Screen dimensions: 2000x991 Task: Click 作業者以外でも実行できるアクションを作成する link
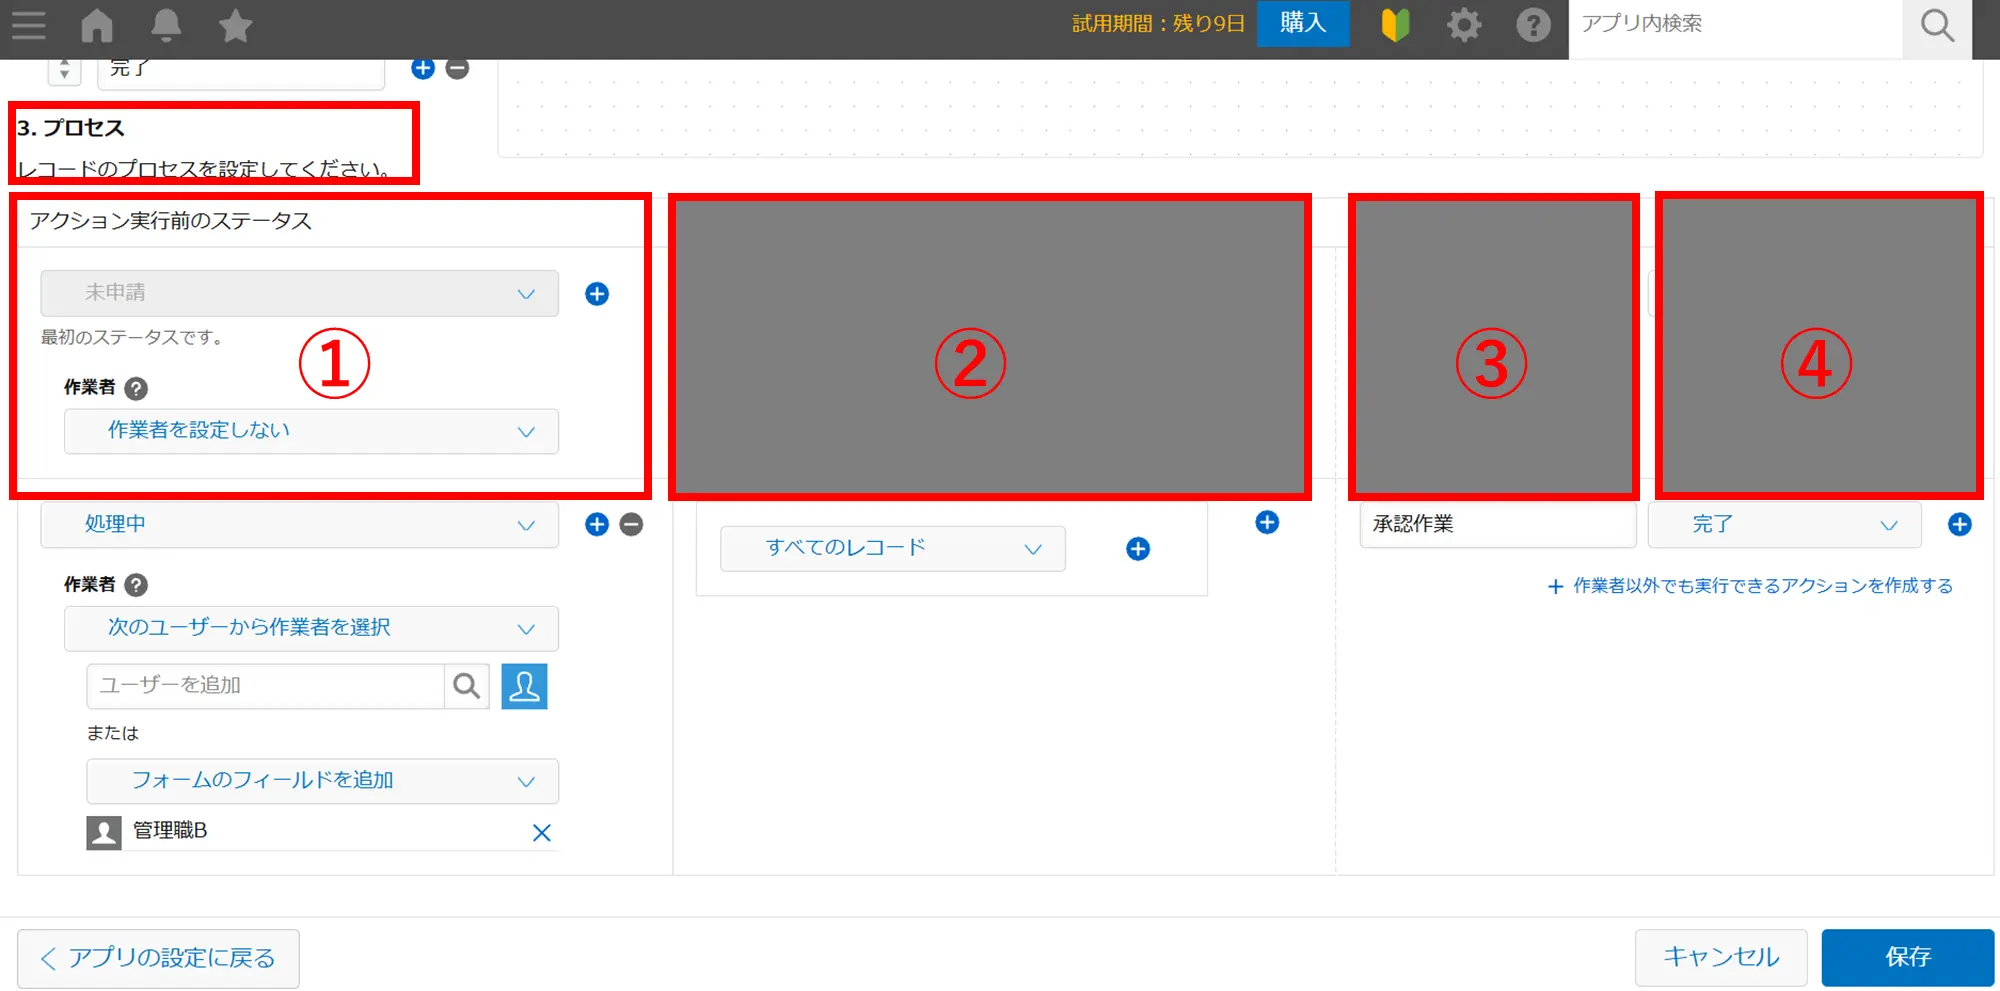pos(1750,586)
